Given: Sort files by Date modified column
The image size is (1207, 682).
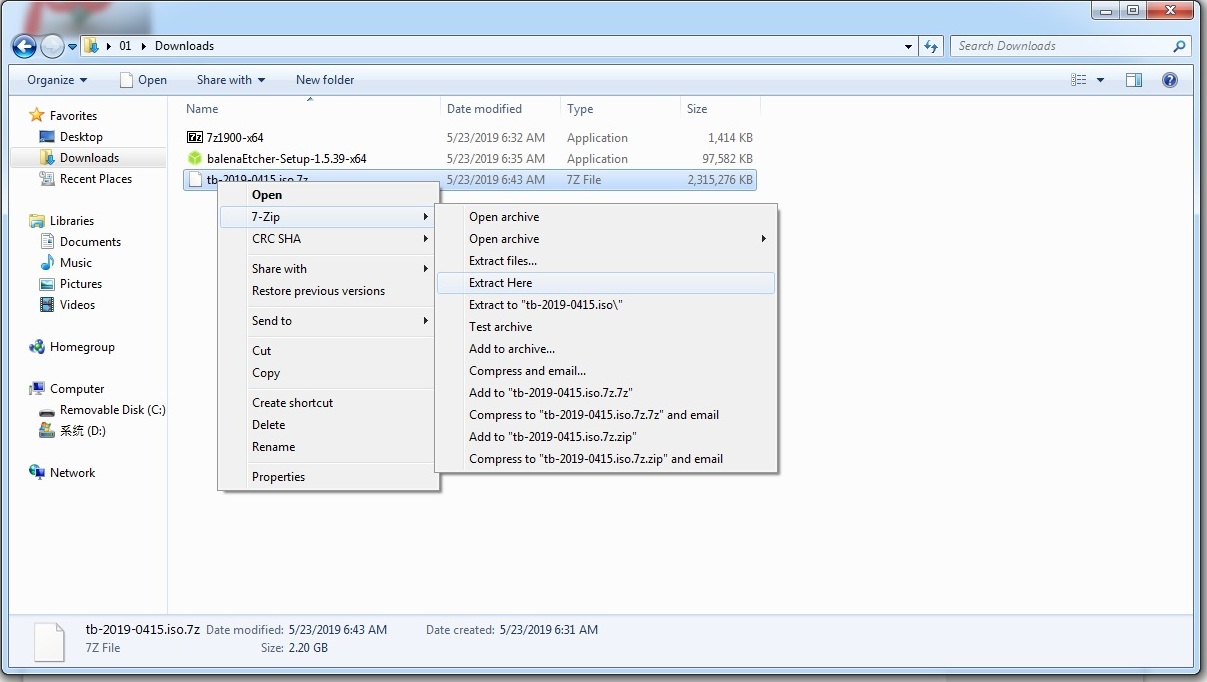Looking at the screenshot, I should pos(485,109).
